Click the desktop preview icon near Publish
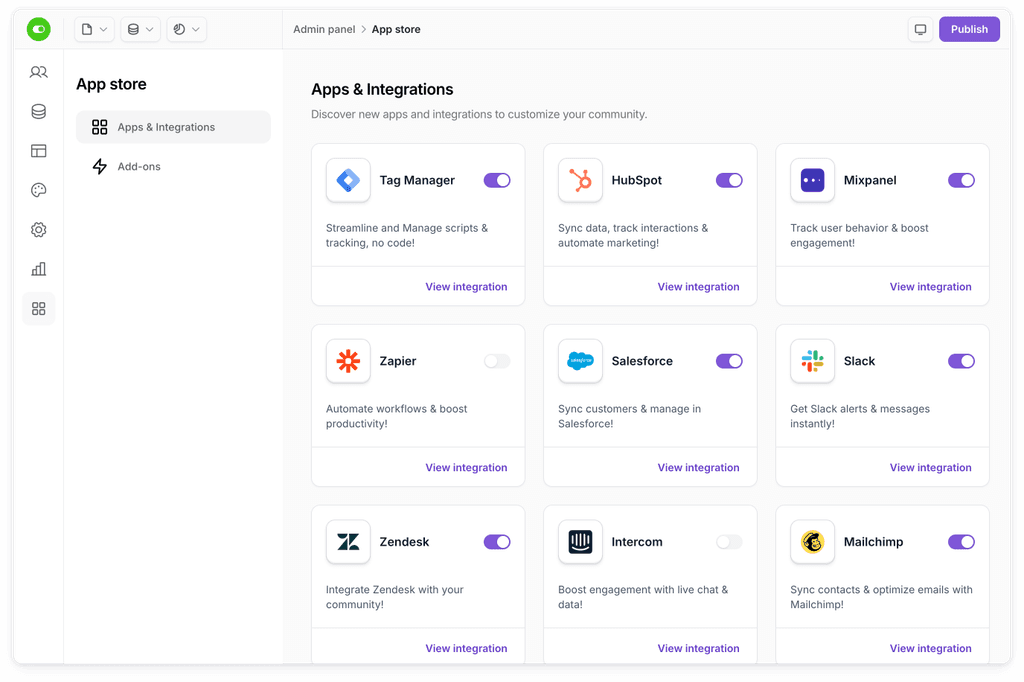The width and height of the screenshot is (1024, 682). coord(920,30)
